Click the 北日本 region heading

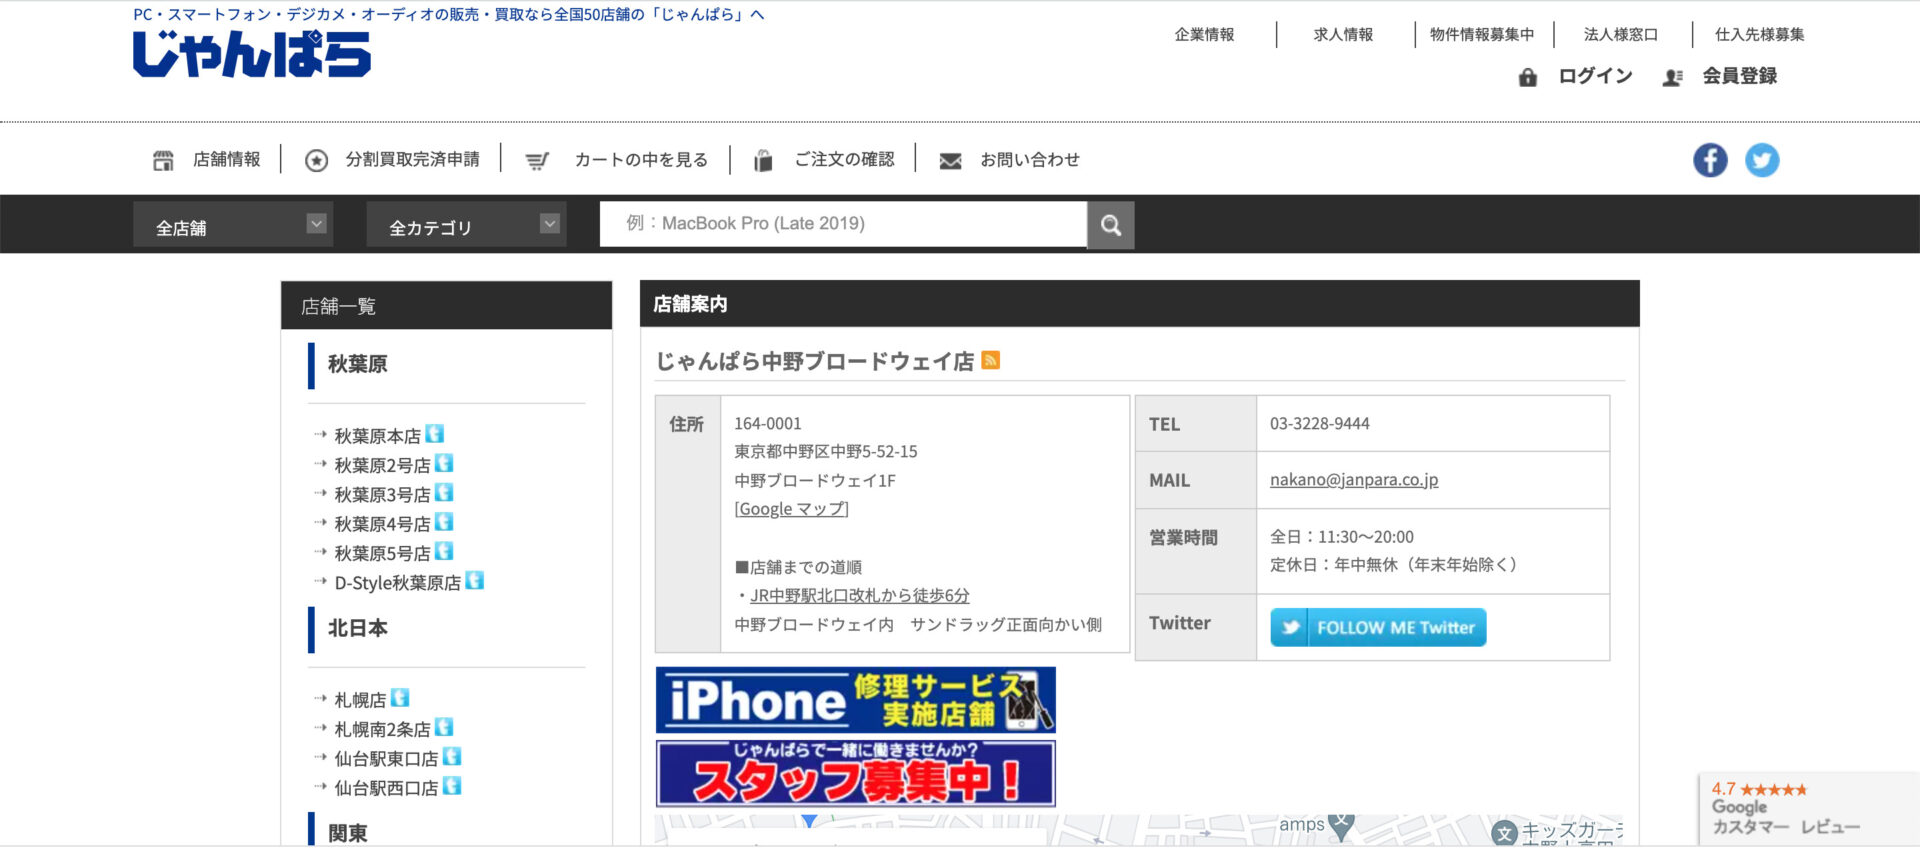pos(357,628)
